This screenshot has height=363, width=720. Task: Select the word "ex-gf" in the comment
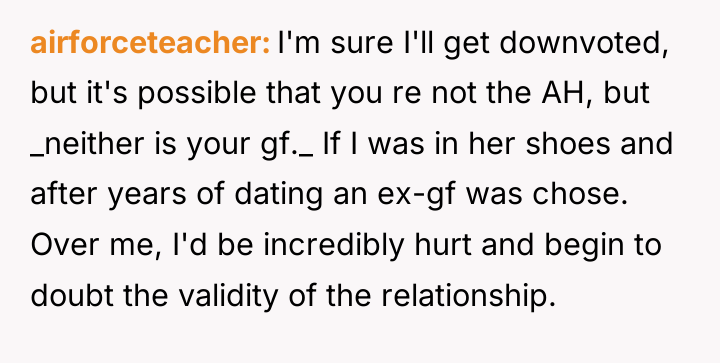[416, 195]
